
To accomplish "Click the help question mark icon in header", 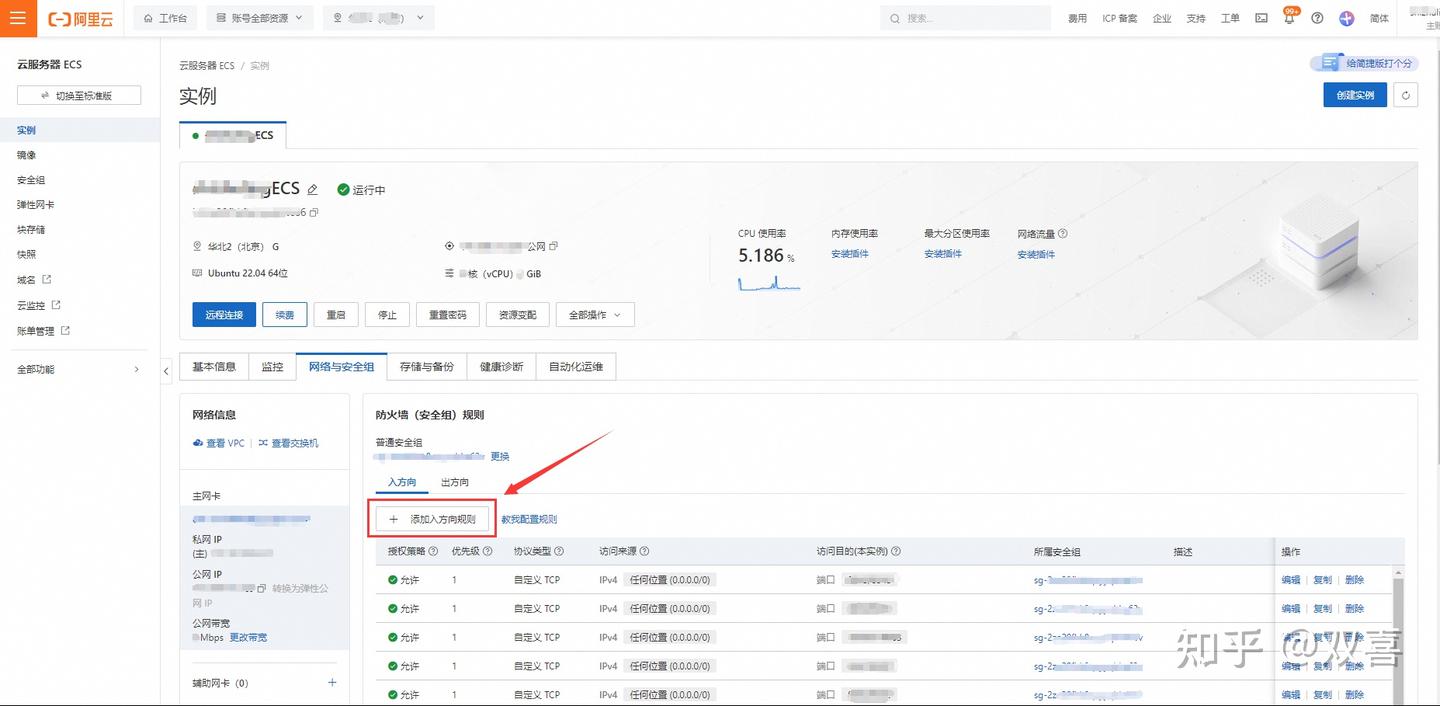I will click(1317, 18).
